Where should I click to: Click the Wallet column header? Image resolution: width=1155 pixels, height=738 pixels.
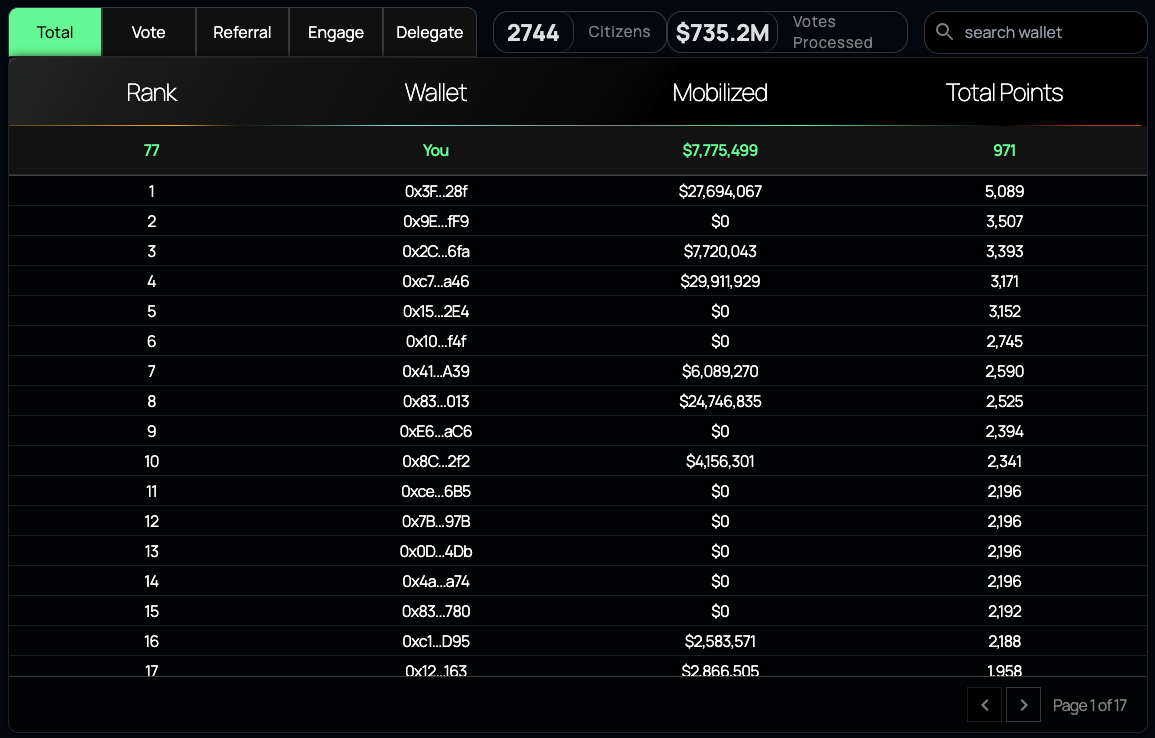(x=436, y=93)
